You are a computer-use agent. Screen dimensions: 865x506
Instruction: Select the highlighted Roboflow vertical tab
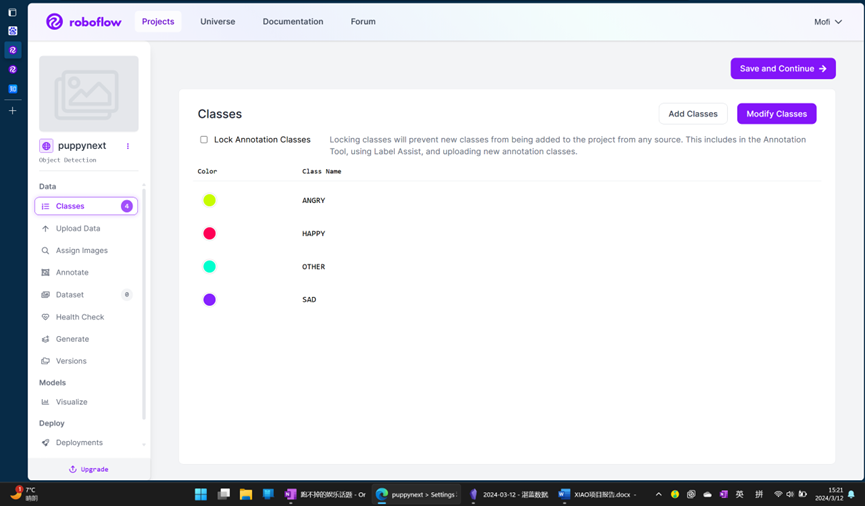(13, 50)
